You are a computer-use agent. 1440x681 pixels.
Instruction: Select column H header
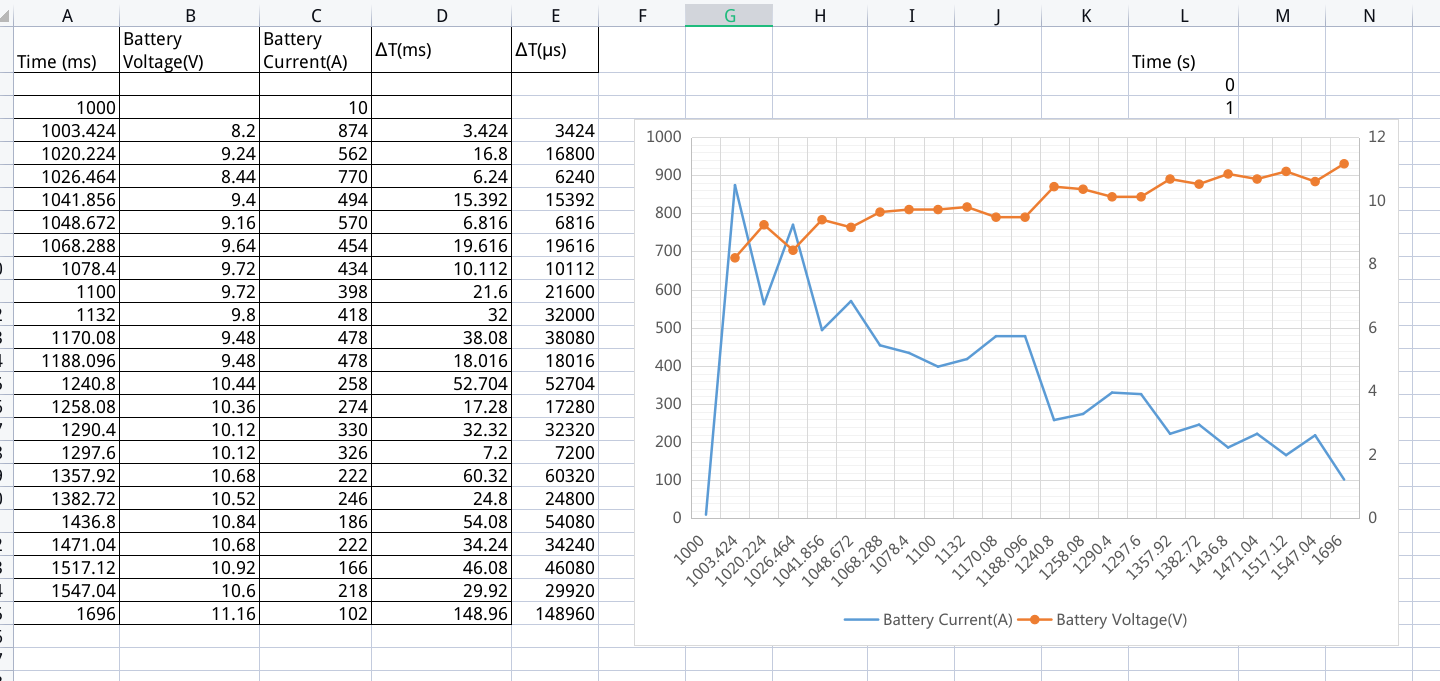pos(820,15)
